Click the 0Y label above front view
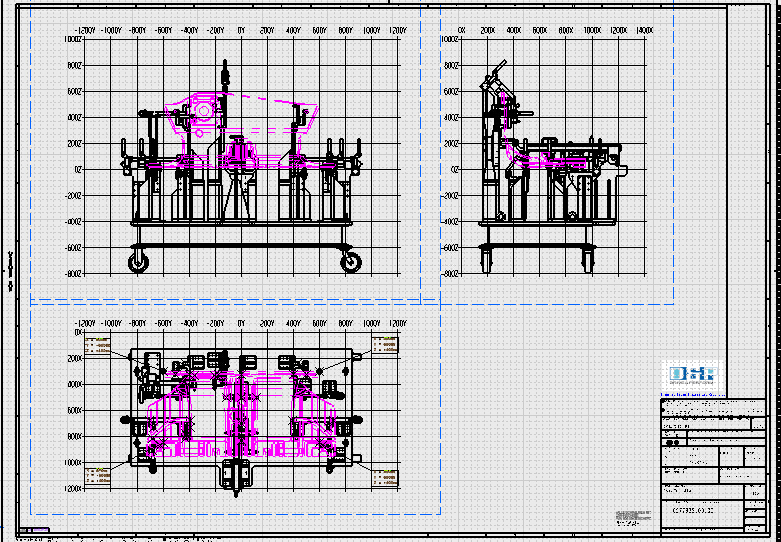 tap(242, 31)
